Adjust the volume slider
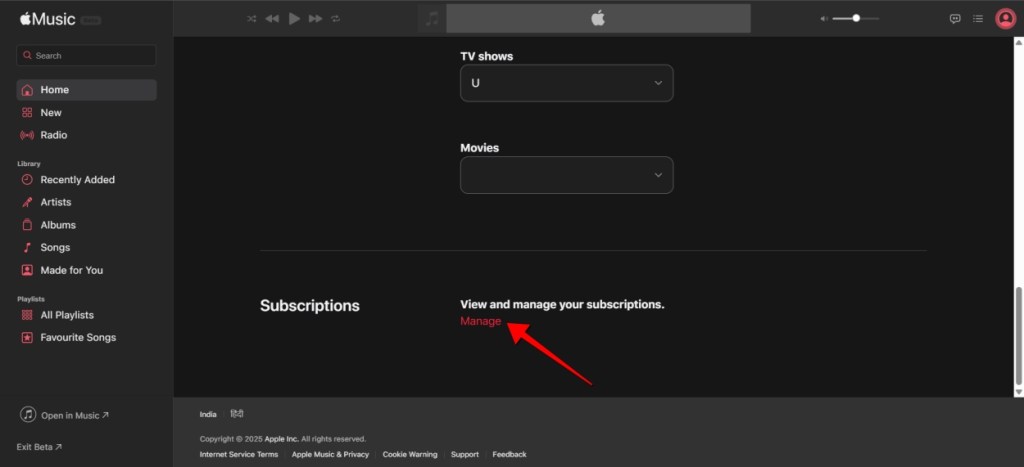Screen dimensions: 1024x467 (x=856, y=18)
